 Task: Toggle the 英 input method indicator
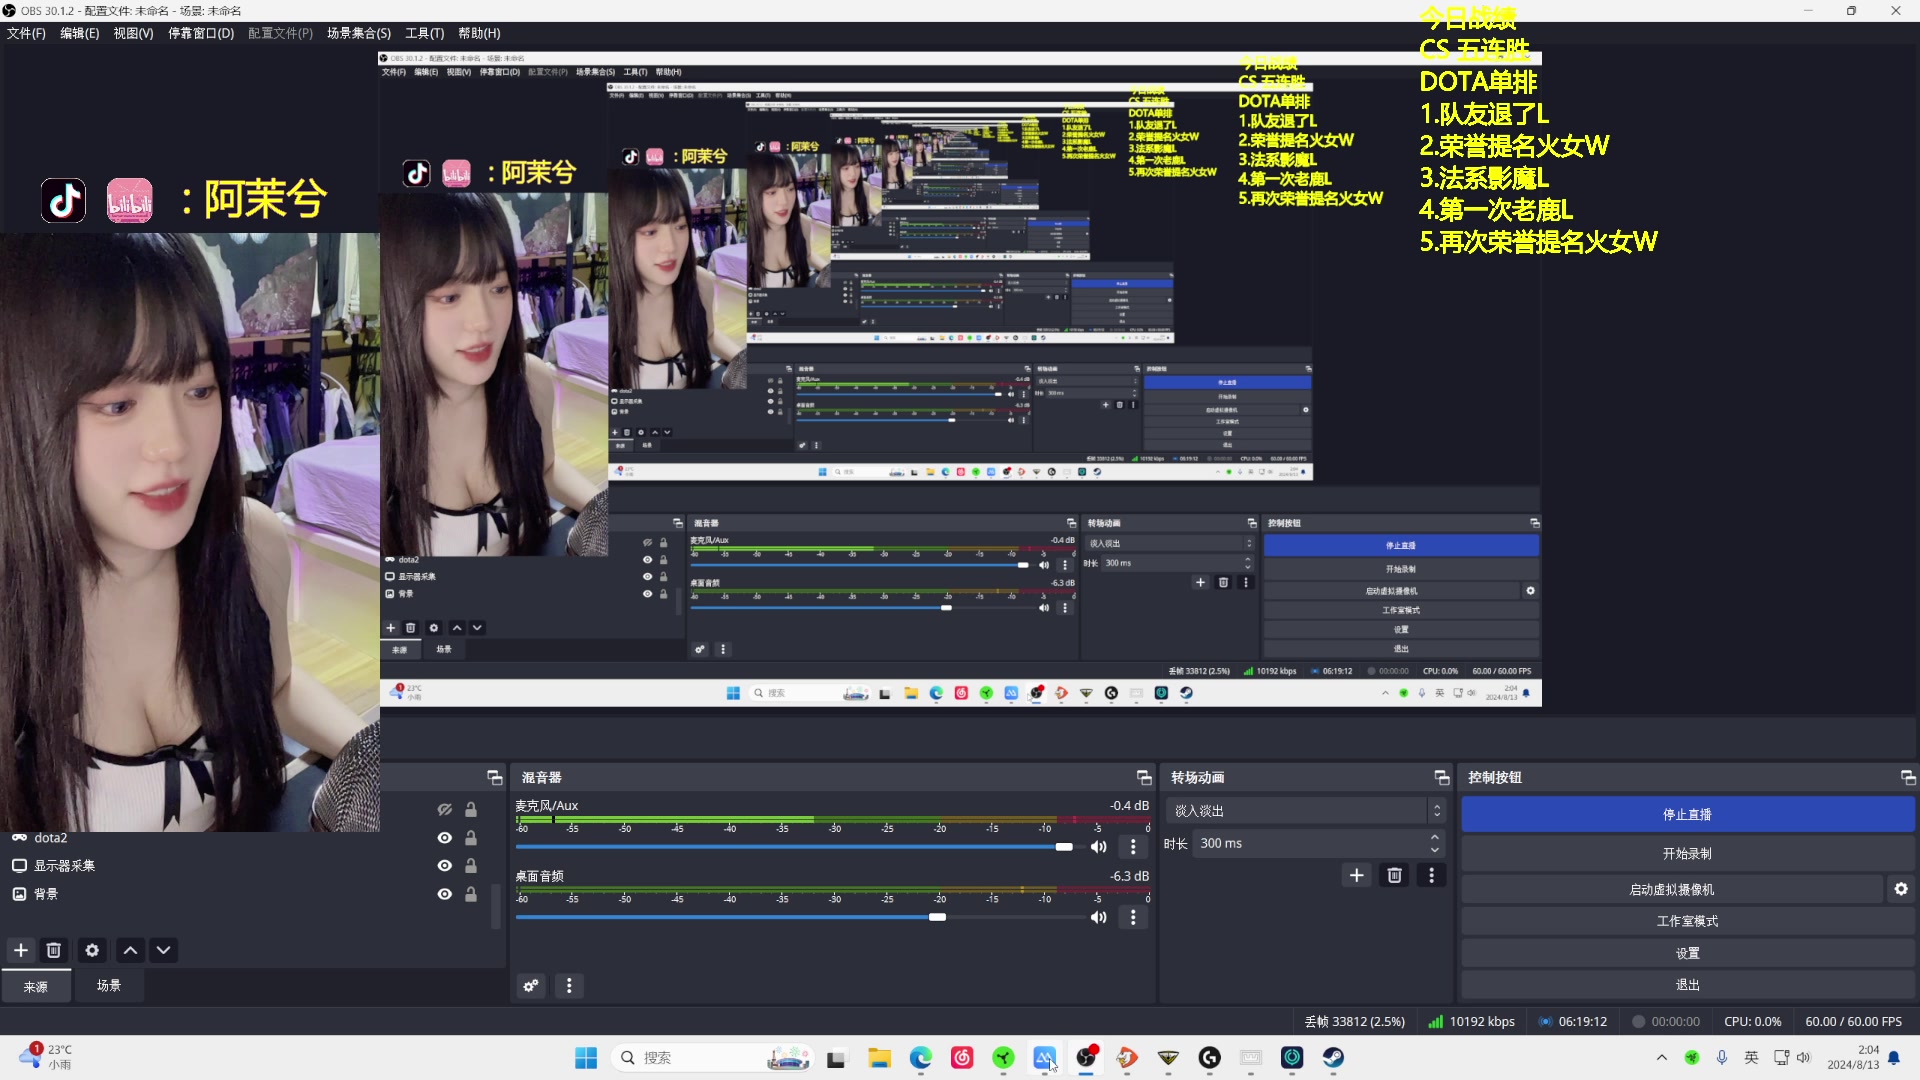[x=1751, y=1057]
